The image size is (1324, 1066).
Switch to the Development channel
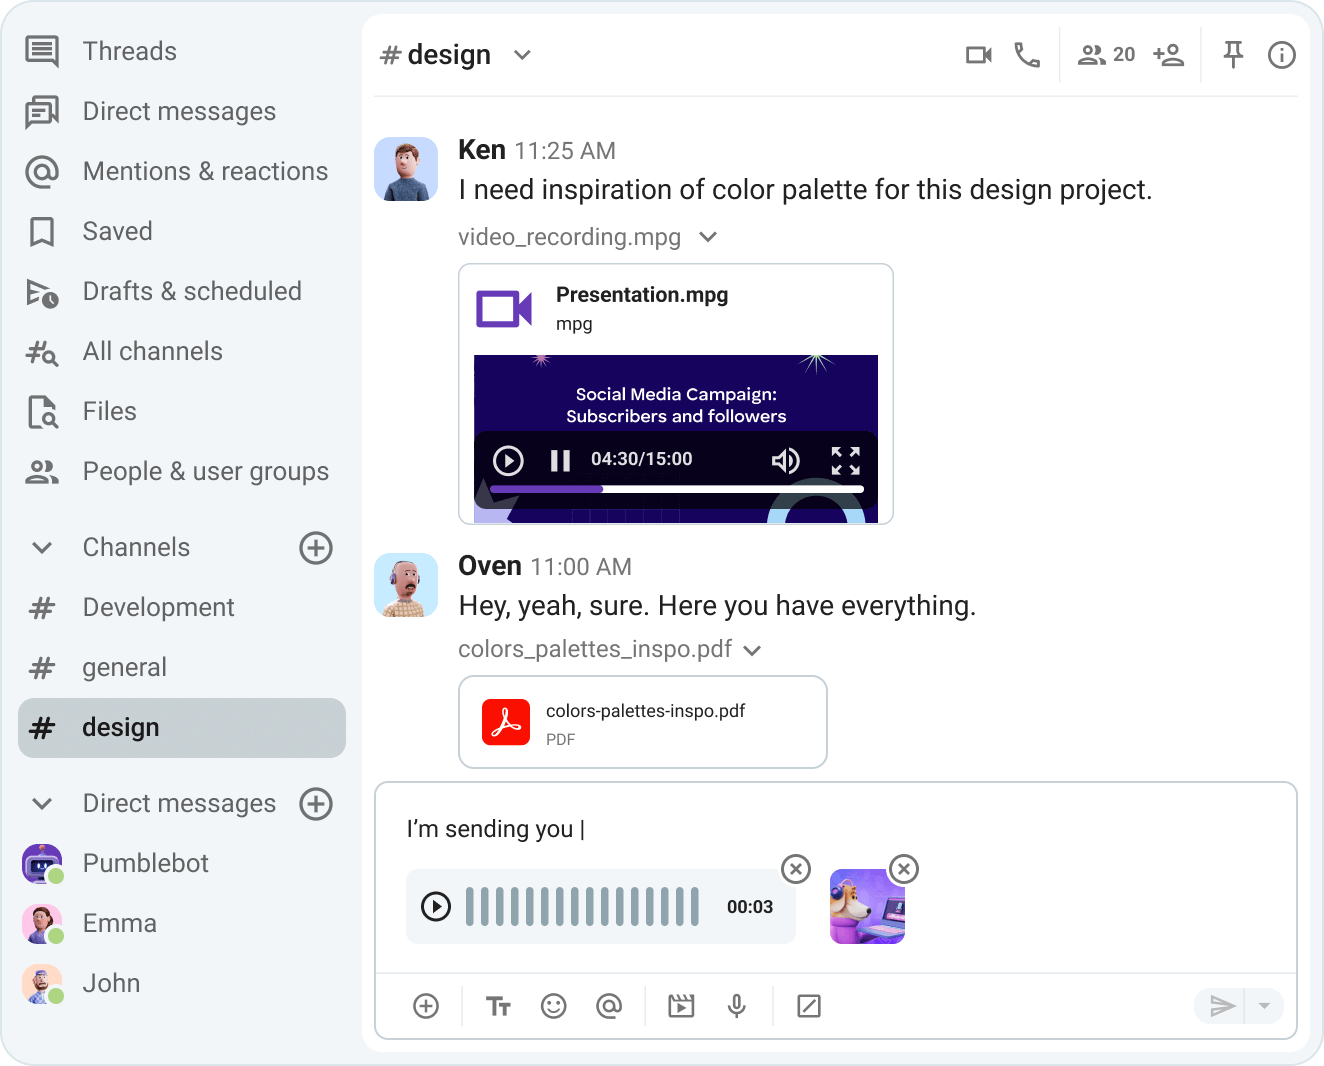158,607
